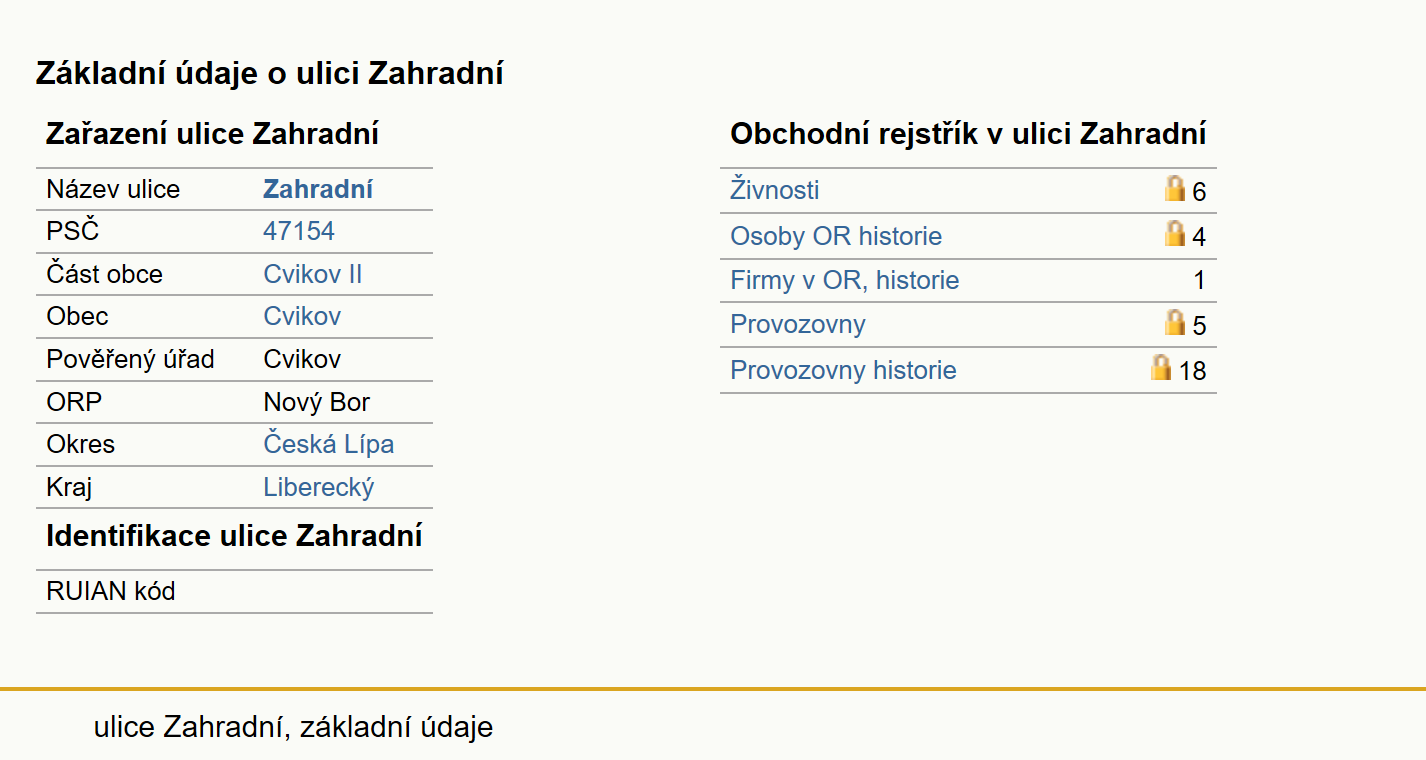Screen dimensions: 1426x760
Task: Click the Obchodní rejstřík v ulici Zahradní heading
Action: [968, 134]
